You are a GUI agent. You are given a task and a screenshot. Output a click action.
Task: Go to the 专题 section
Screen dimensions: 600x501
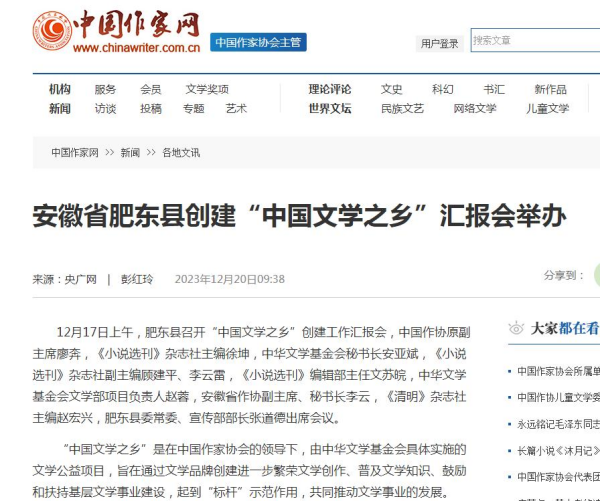point(194,109)
